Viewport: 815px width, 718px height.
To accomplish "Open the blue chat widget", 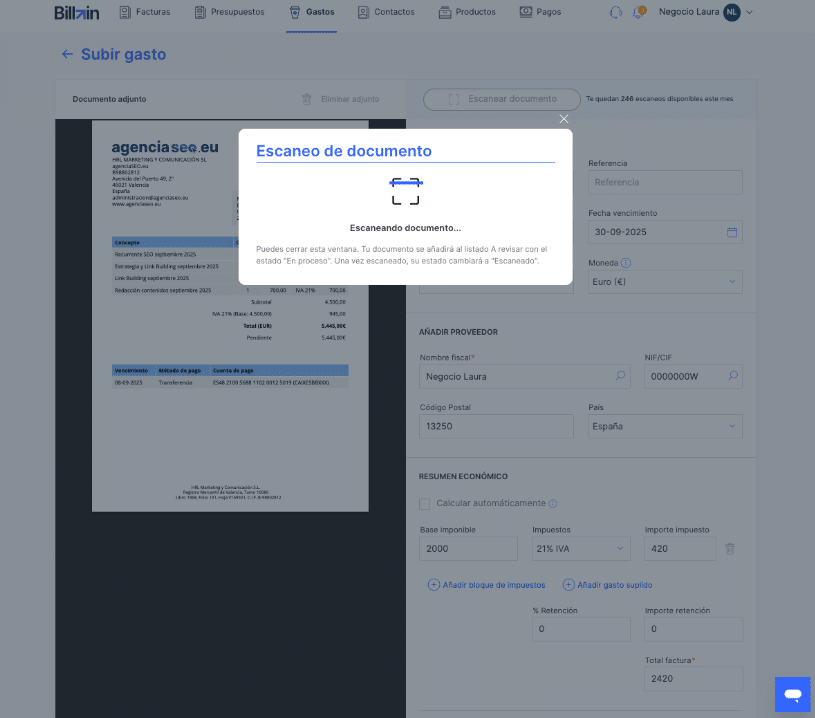I will [792, 694].
